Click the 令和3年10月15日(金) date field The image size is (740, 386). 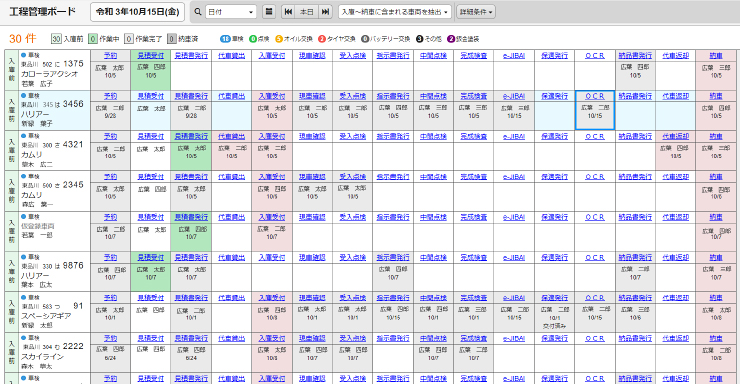[x=137, y=12]
